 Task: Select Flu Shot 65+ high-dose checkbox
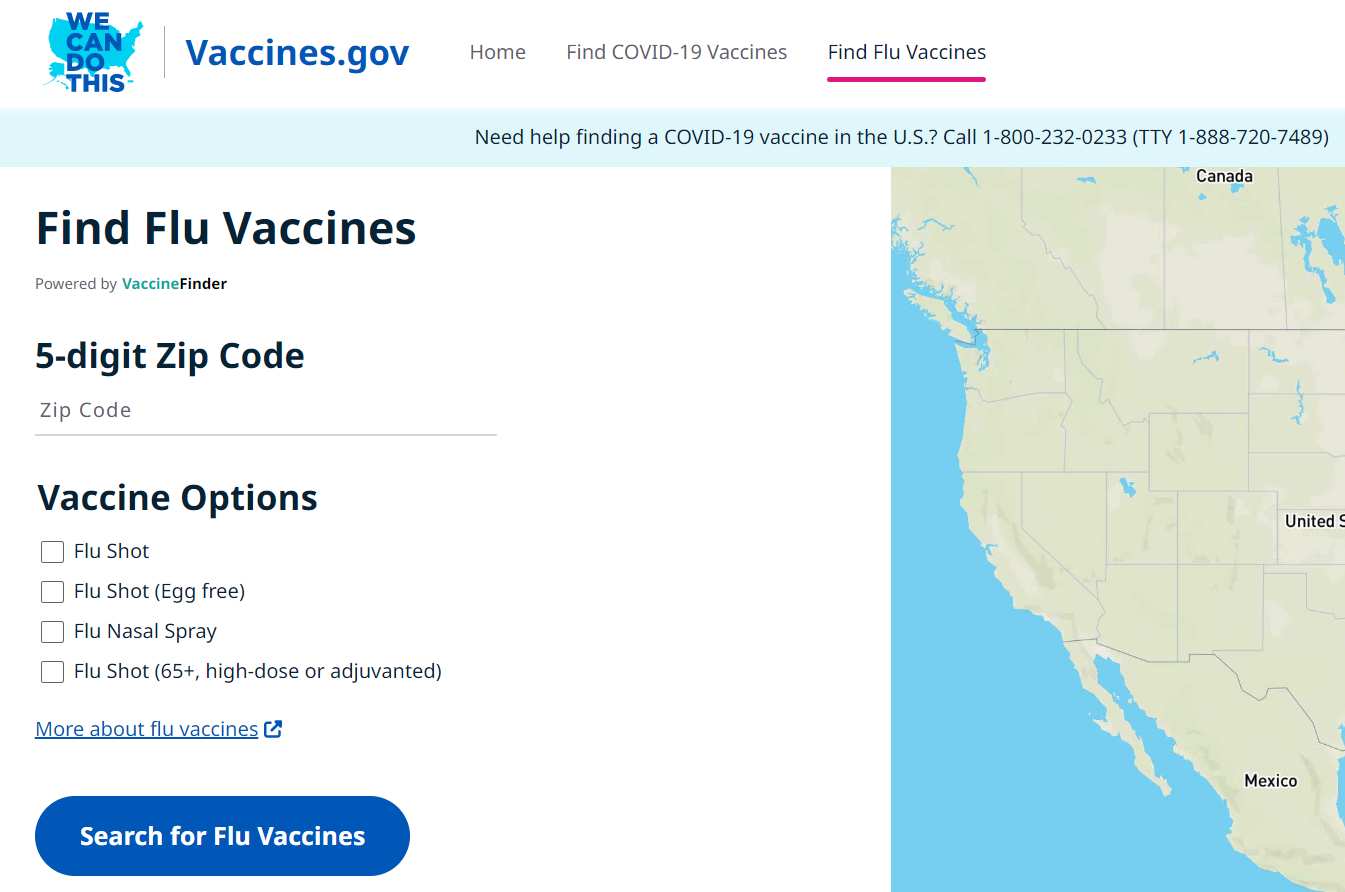pos(52,672)
